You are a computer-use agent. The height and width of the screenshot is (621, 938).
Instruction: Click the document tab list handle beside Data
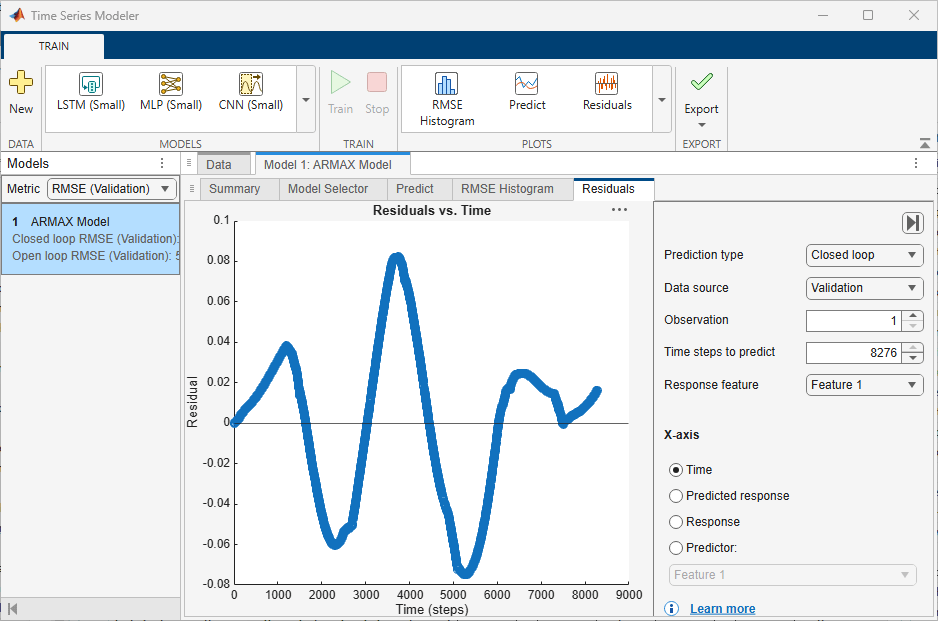[188, 163]
